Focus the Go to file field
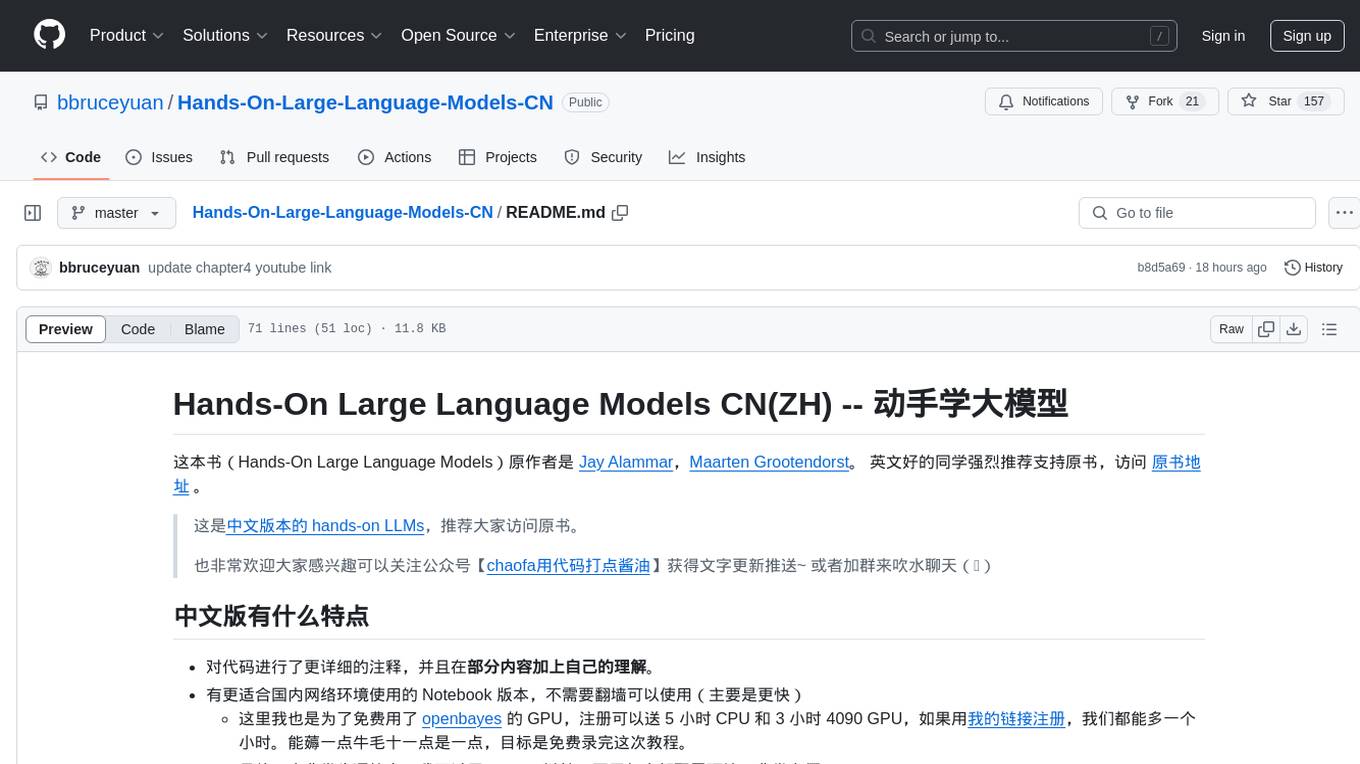 (1197, 213)
